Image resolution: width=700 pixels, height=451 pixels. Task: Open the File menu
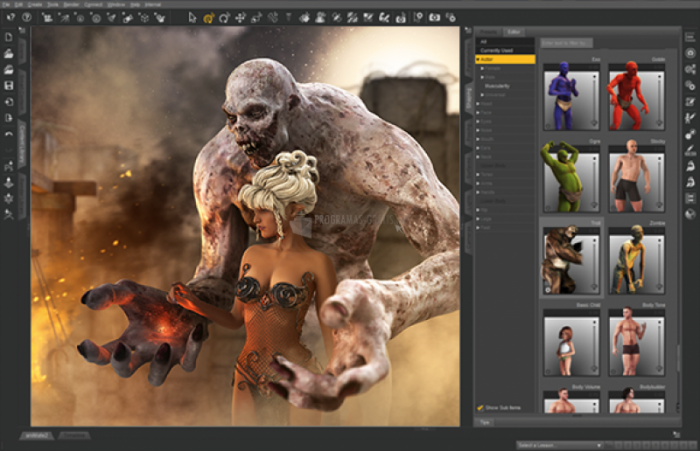click(7, 4)
